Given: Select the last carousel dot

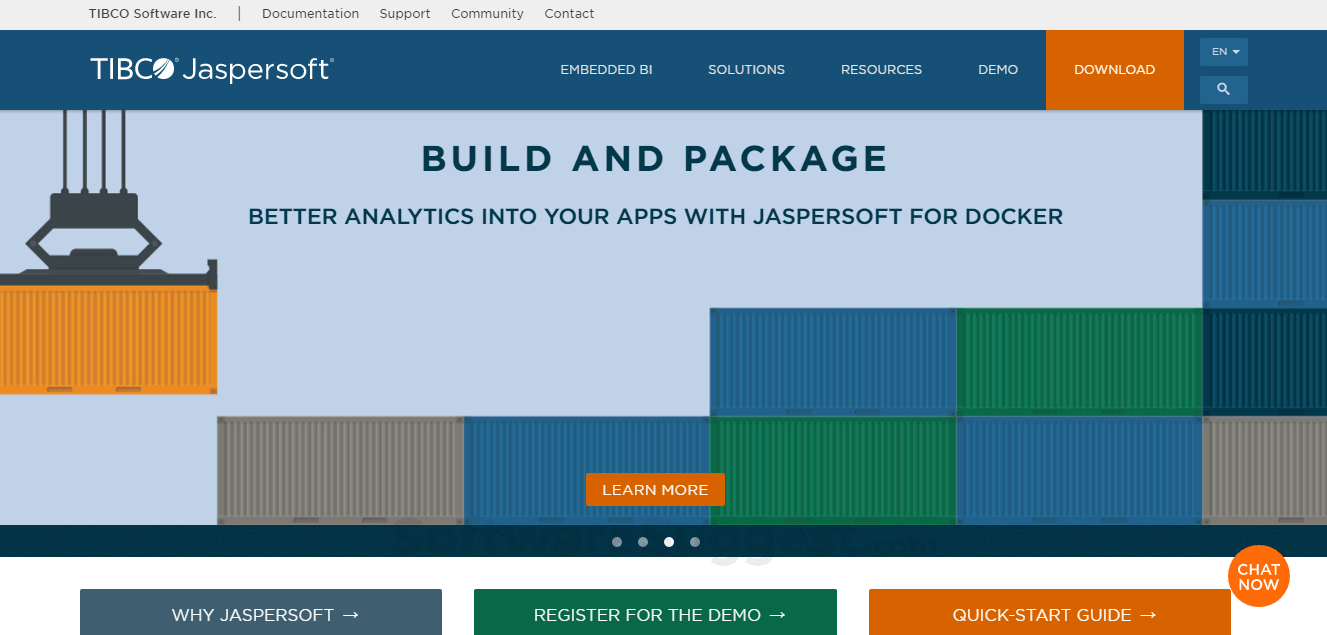Looking at the screenshot, I should click(695, 542).
